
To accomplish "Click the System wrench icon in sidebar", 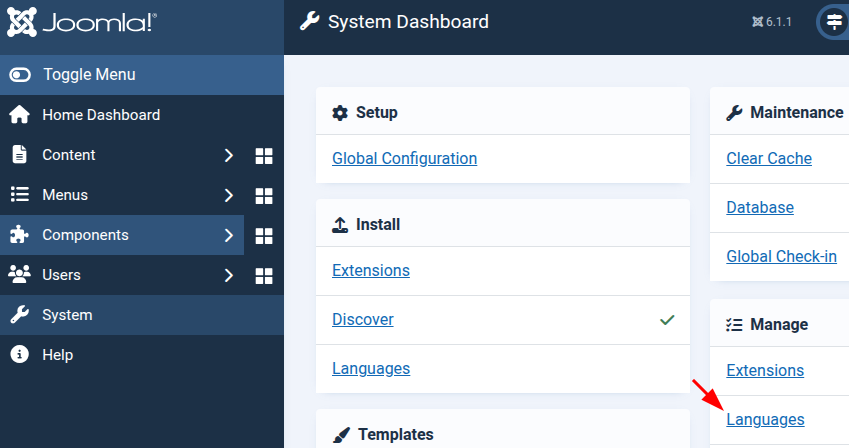I will coord(19,315).
